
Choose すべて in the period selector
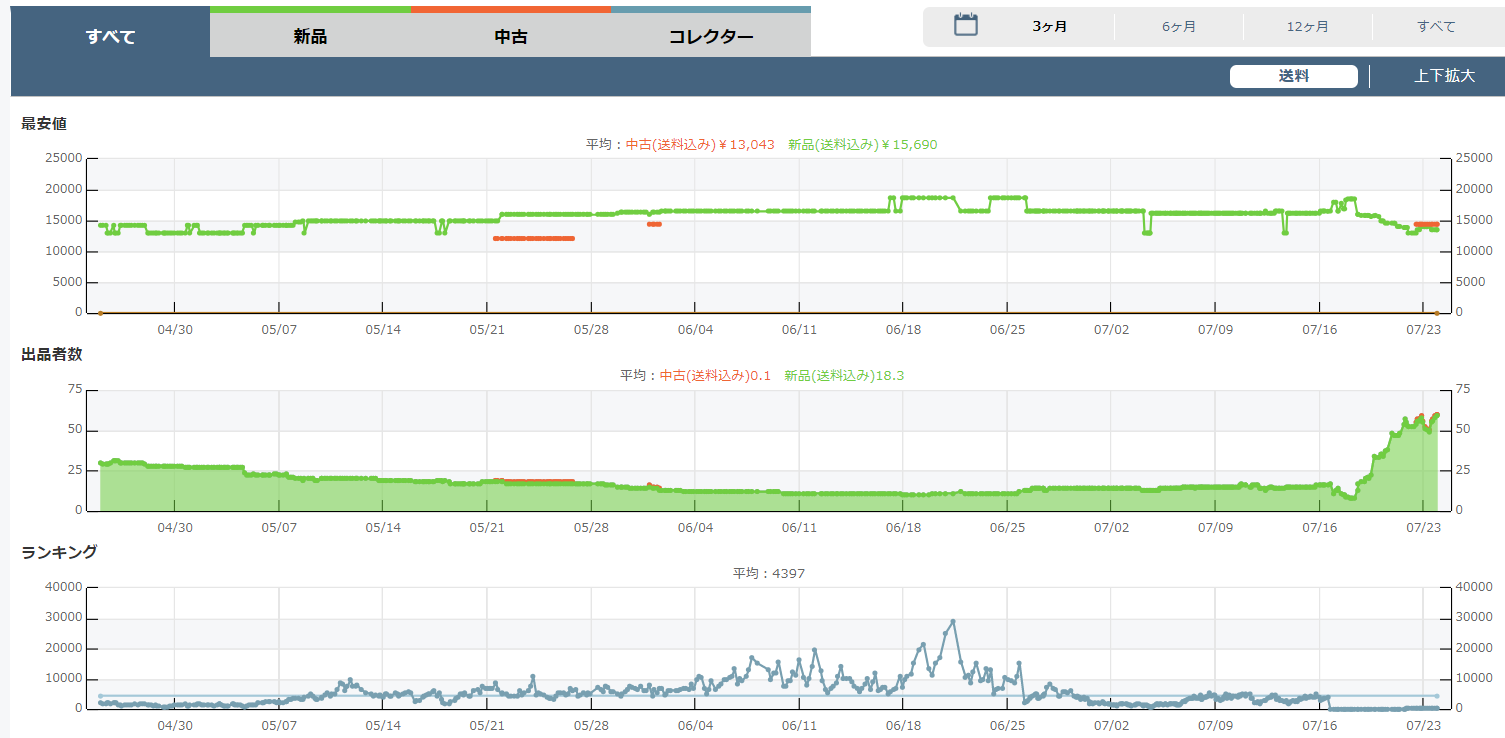point(1436,27)
